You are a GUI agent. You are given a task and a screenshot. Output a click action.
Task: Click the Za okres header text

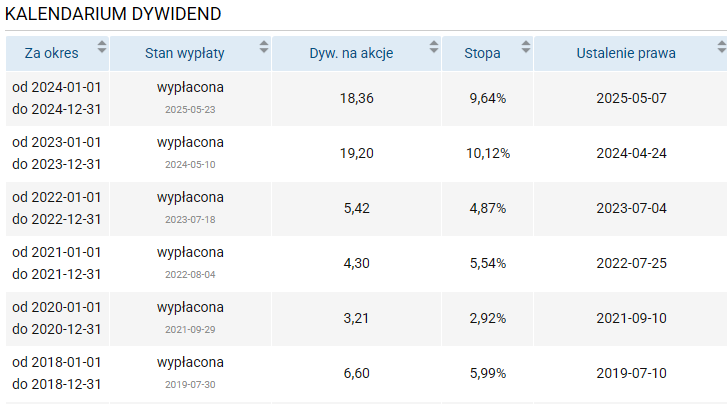[51, 53]
